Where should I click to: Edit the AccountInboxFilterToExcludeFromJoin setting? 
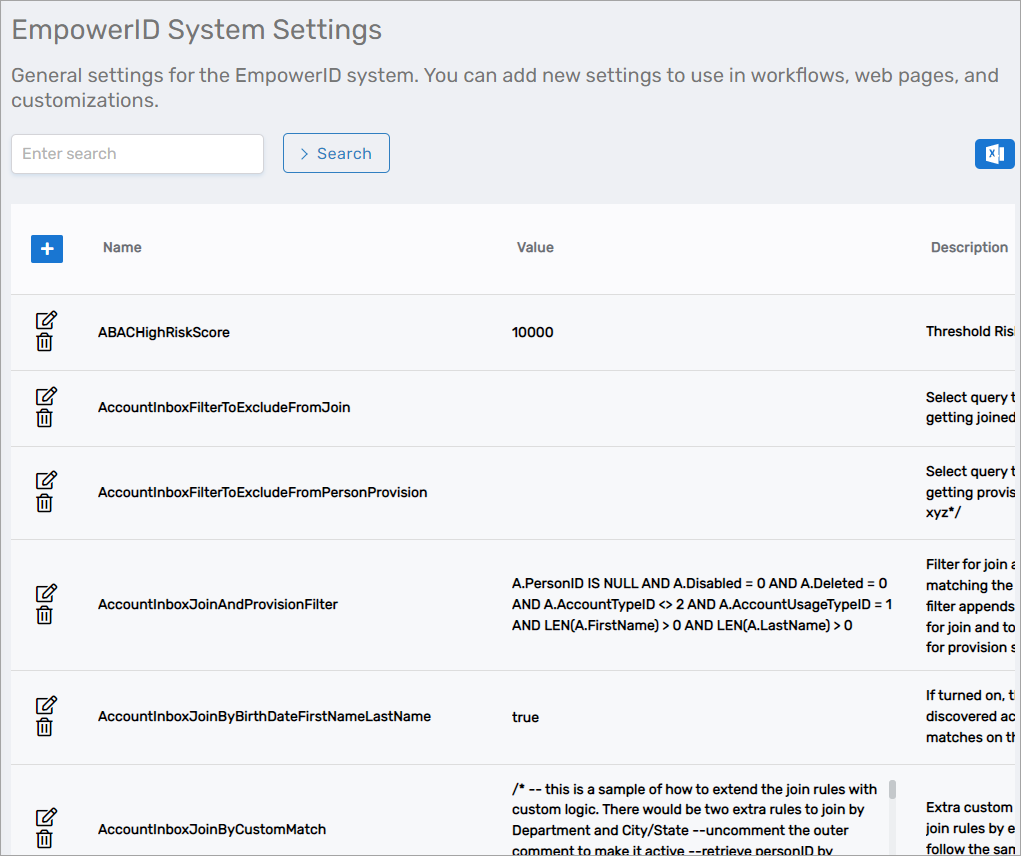(45, 396)
